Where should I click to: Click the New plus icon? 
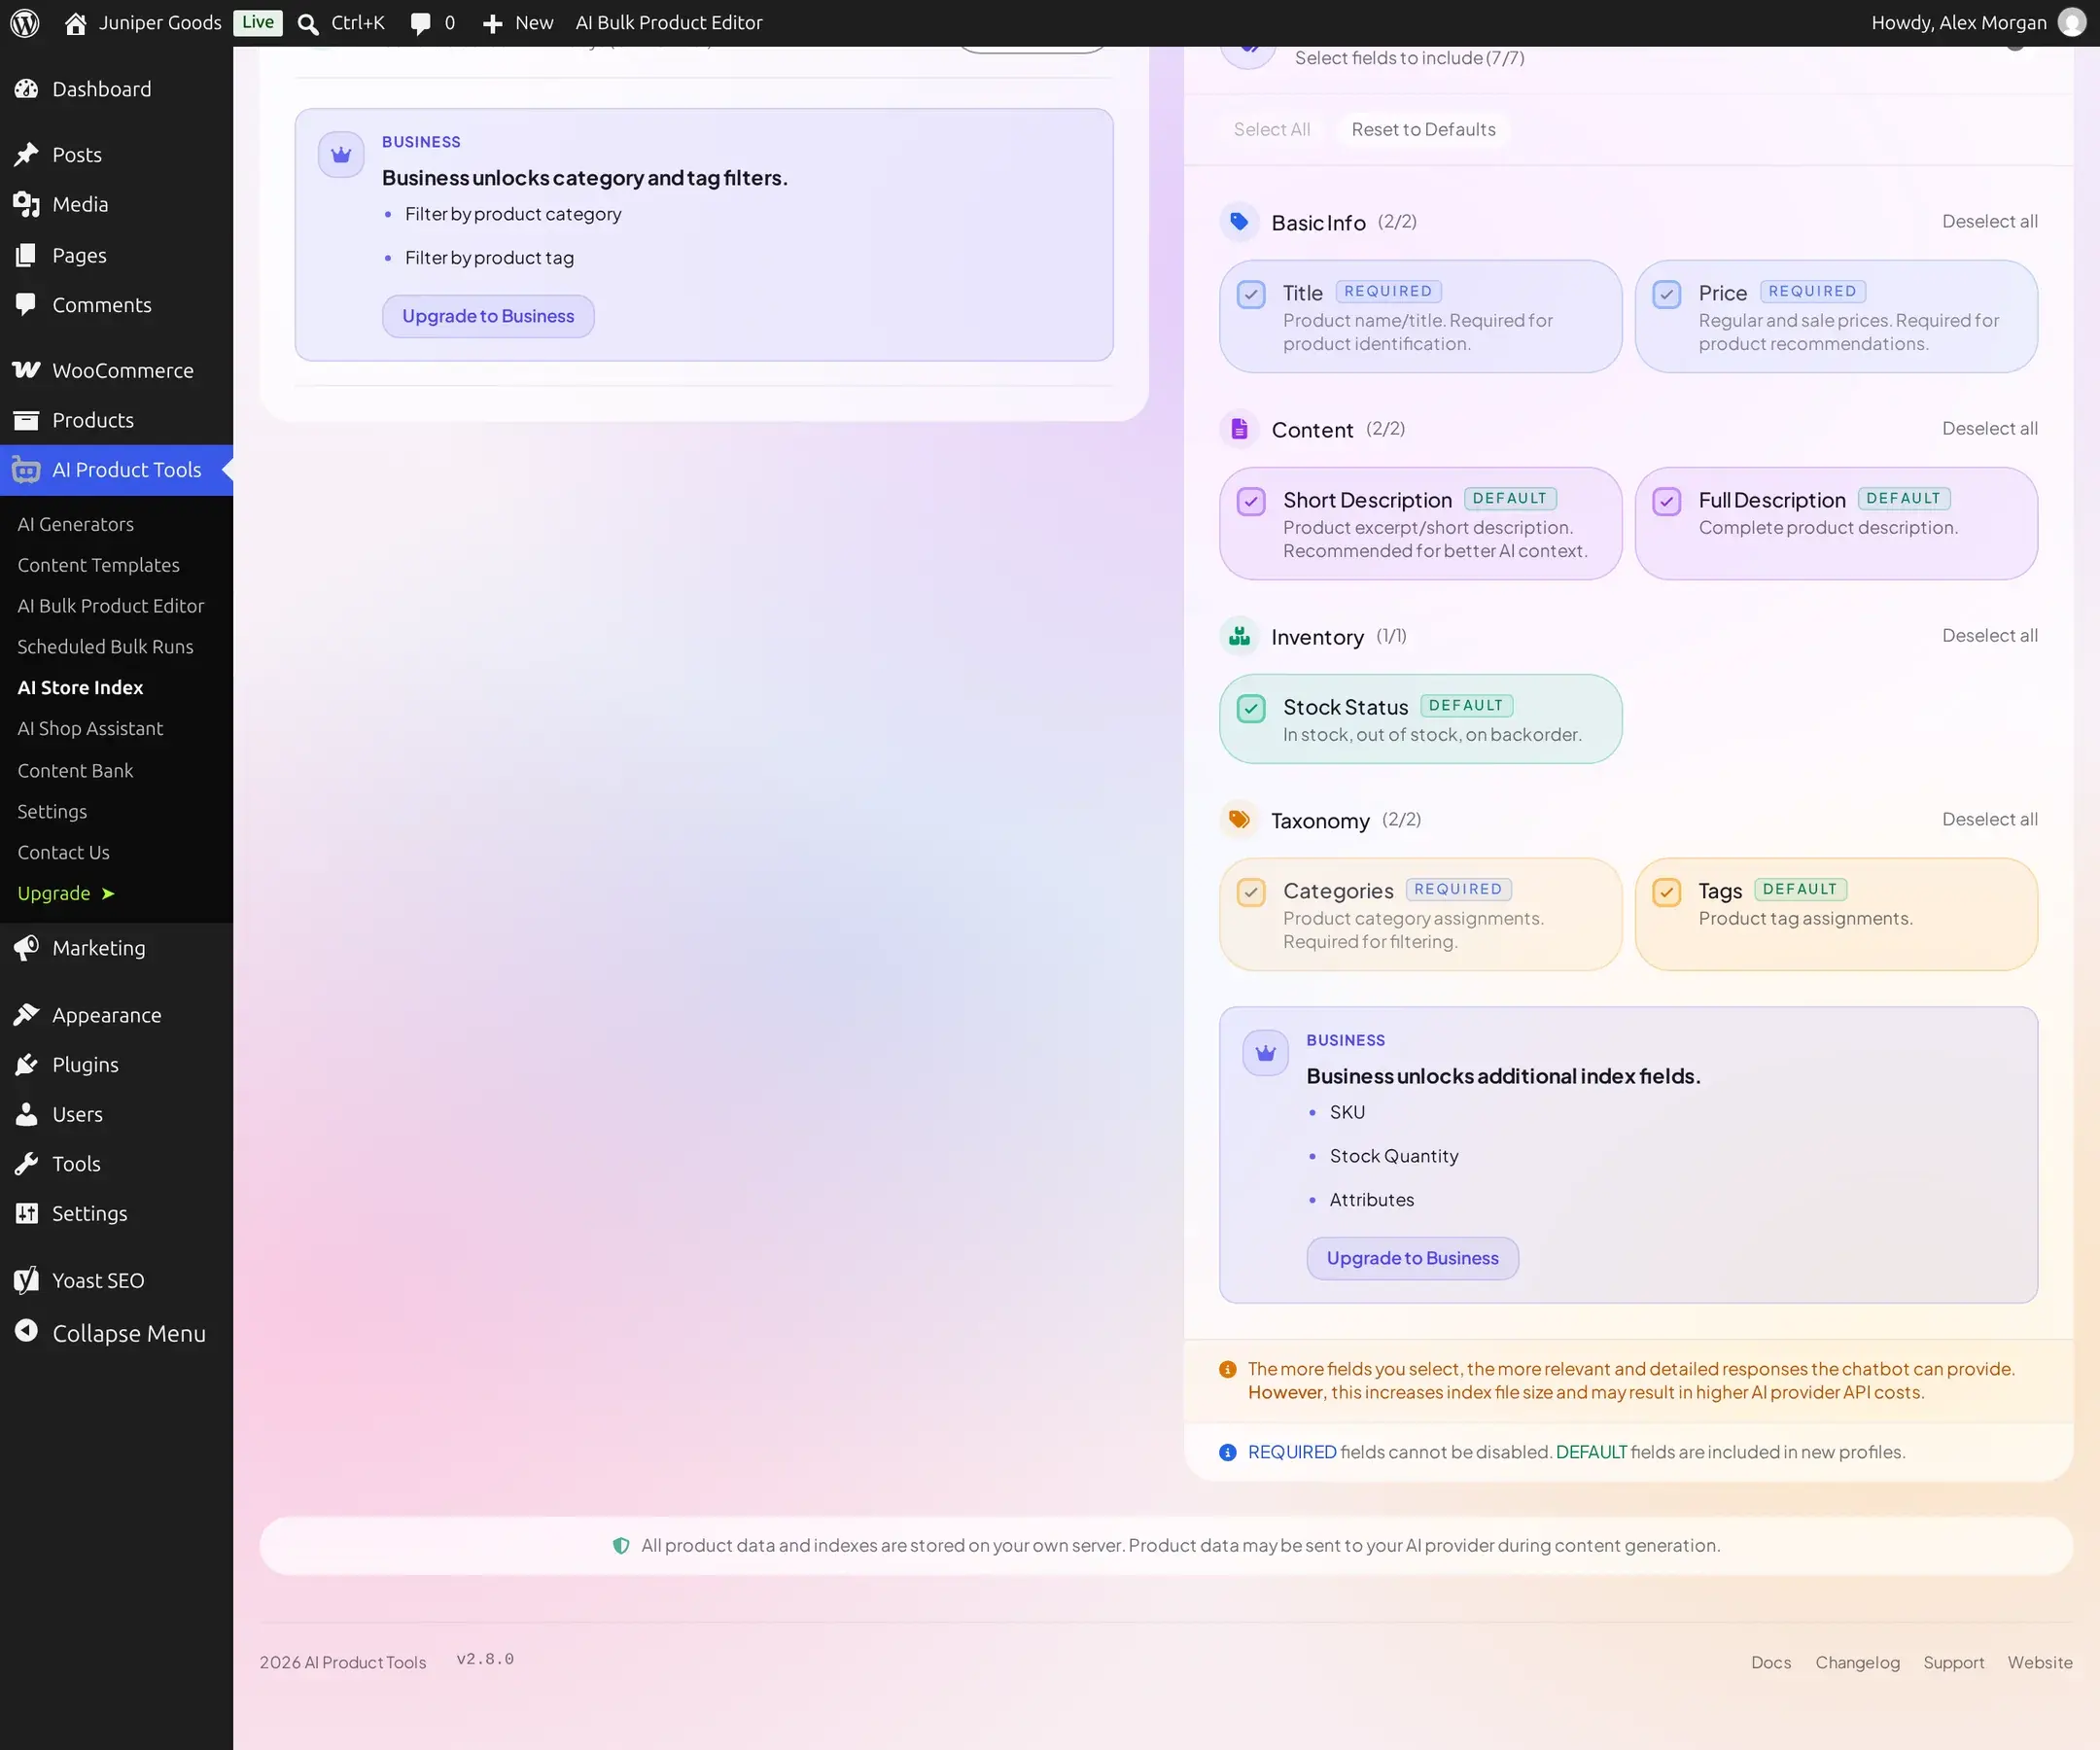click(492, 23)
